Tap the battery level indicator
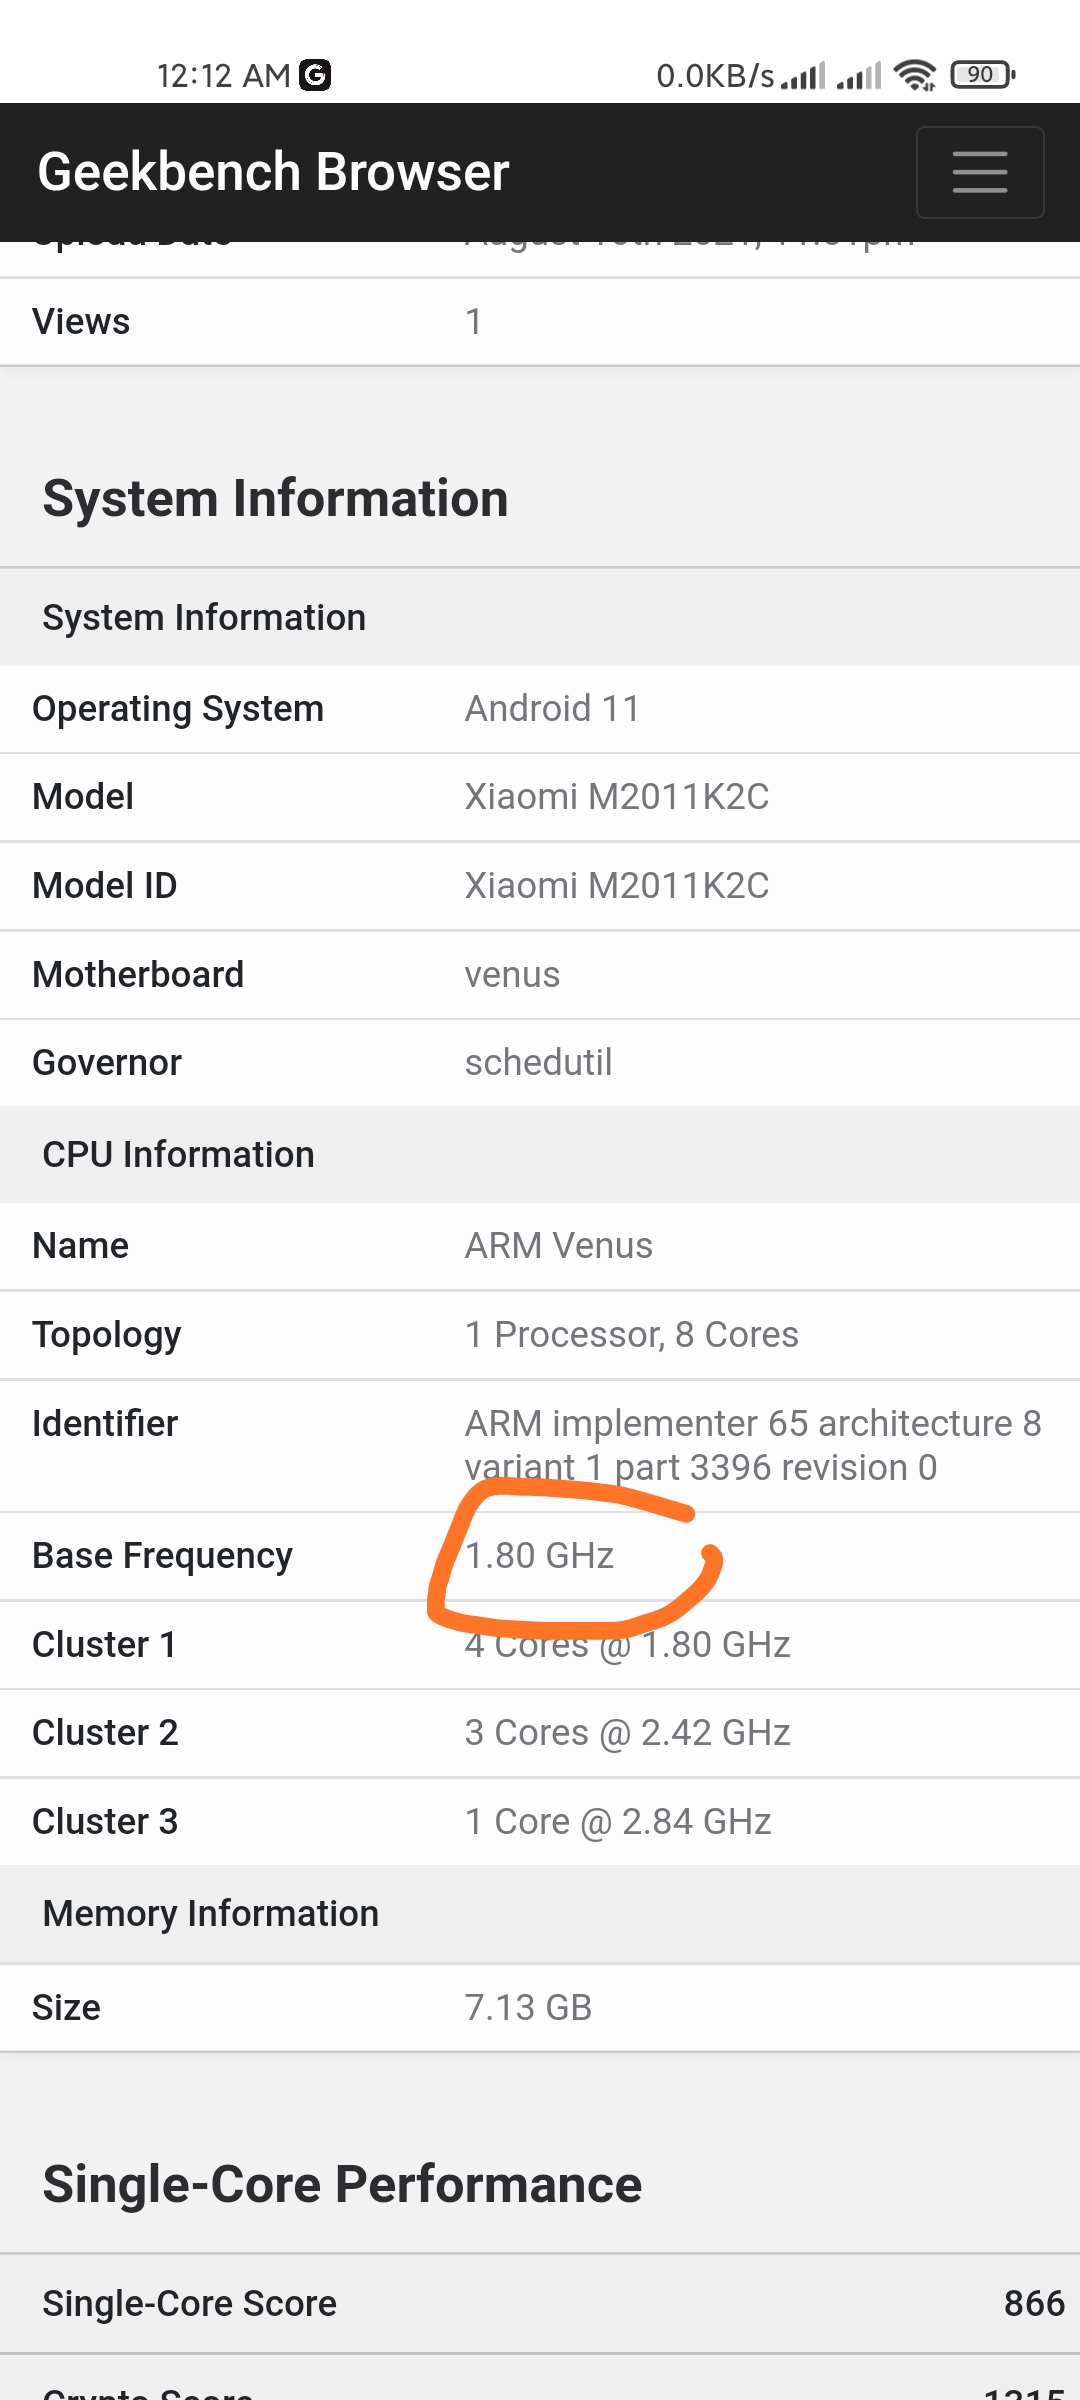1080x2400 pixels. pos(982,75)
